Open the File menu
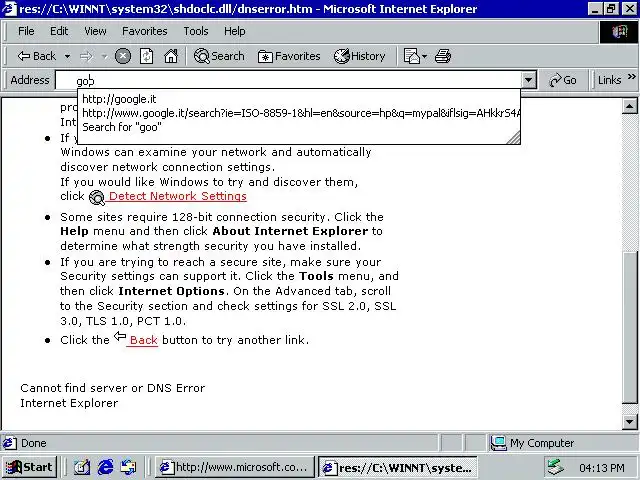 pyautogui.click(x=26, y=31)
